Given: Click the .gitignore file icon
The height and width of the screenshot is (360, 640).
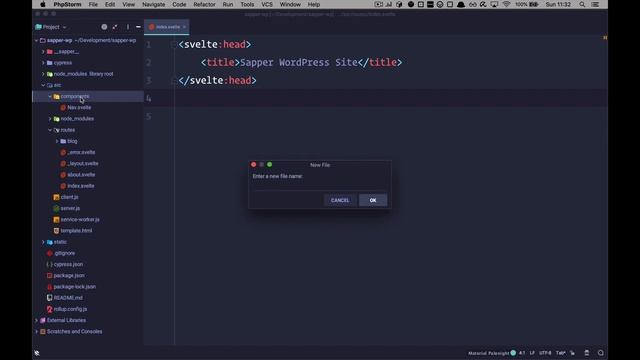Looking at the screenshot, I should tap(49, 253).
